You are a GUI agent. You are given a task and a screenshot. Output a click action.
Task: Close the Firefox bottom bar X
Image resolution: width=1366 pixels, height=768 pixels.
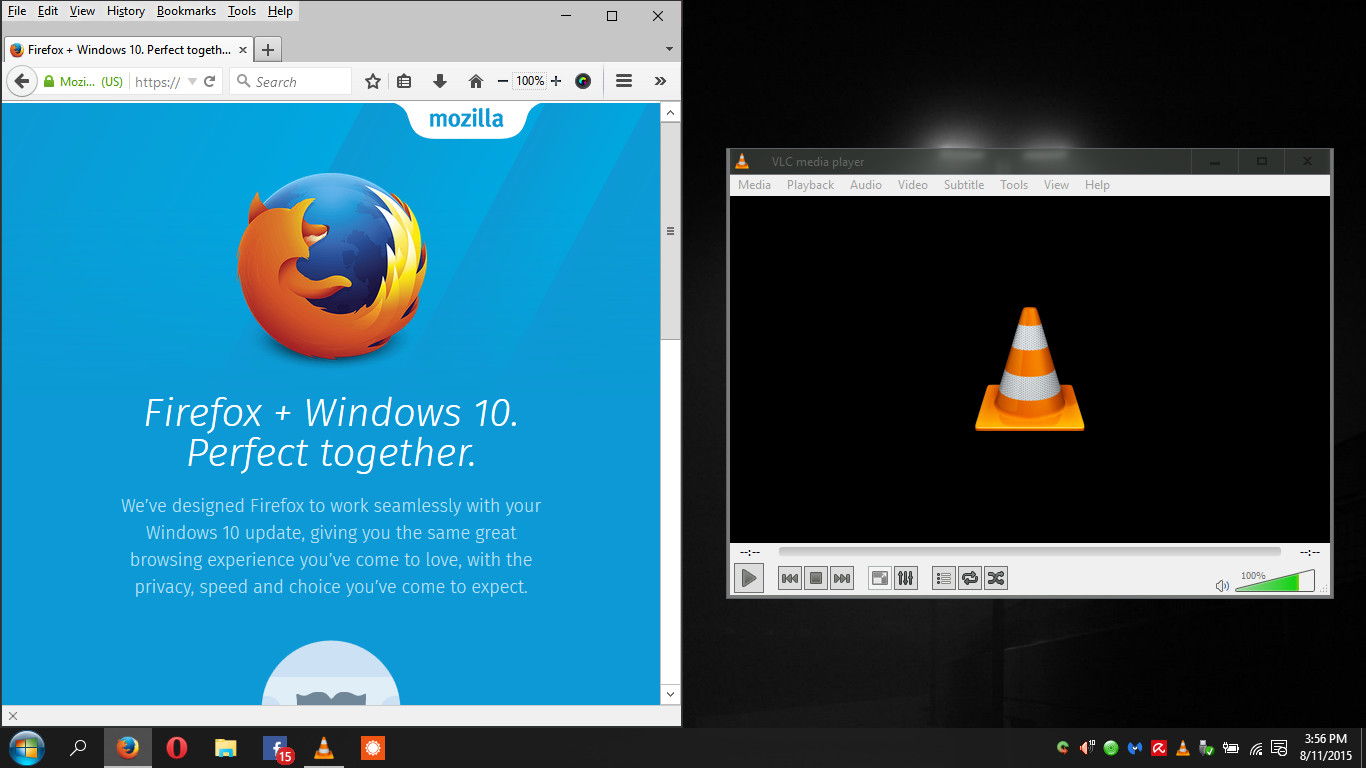[x=12, y=716]
